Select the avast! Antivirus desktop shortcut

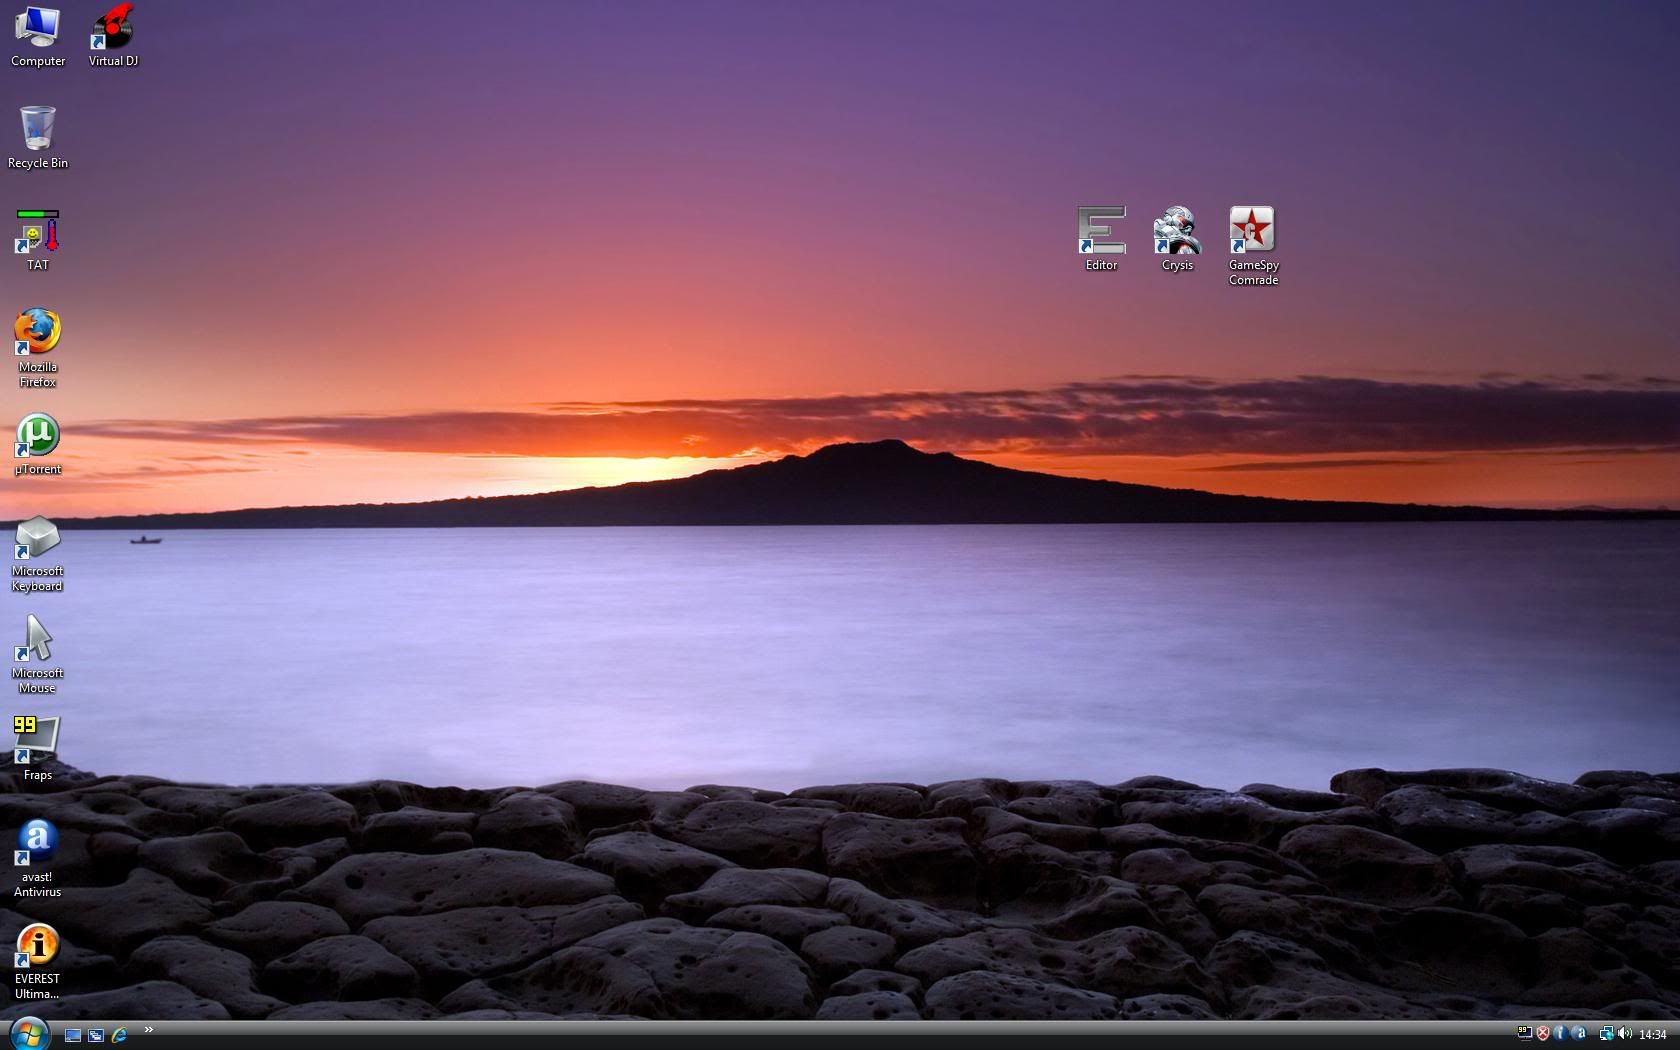coord(38,859)
